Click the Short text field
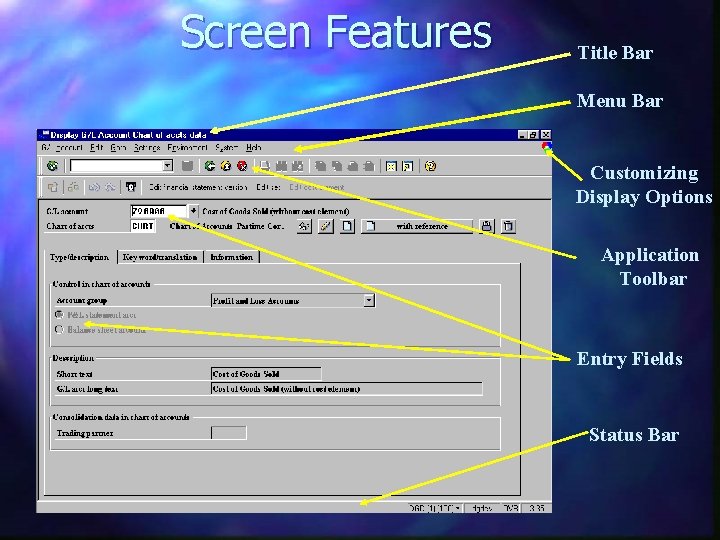The image size is (720, 540). (x=266, y=374)
